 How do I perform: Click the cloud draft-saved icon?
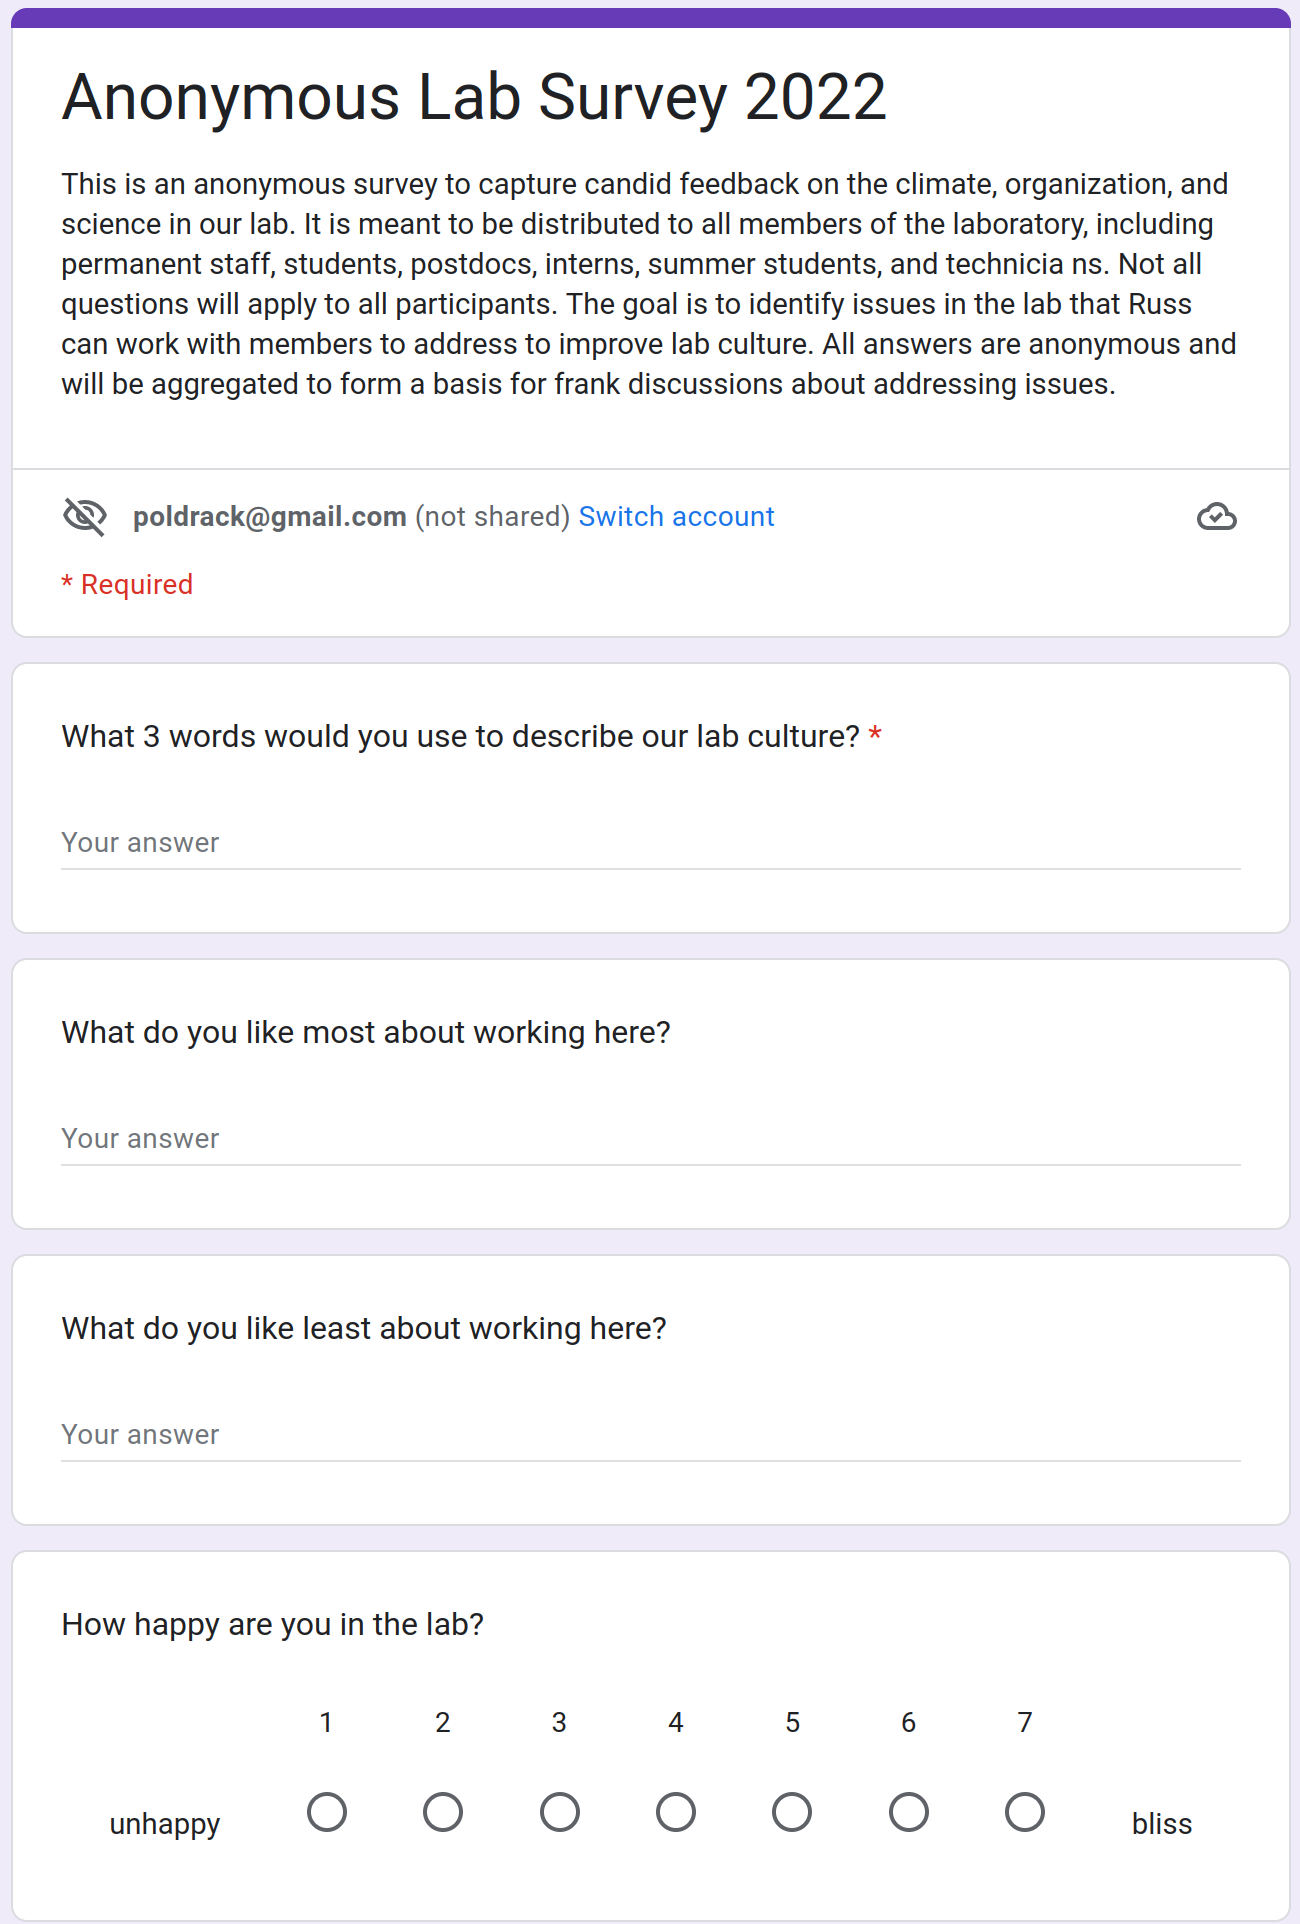tap(1216, 516)
